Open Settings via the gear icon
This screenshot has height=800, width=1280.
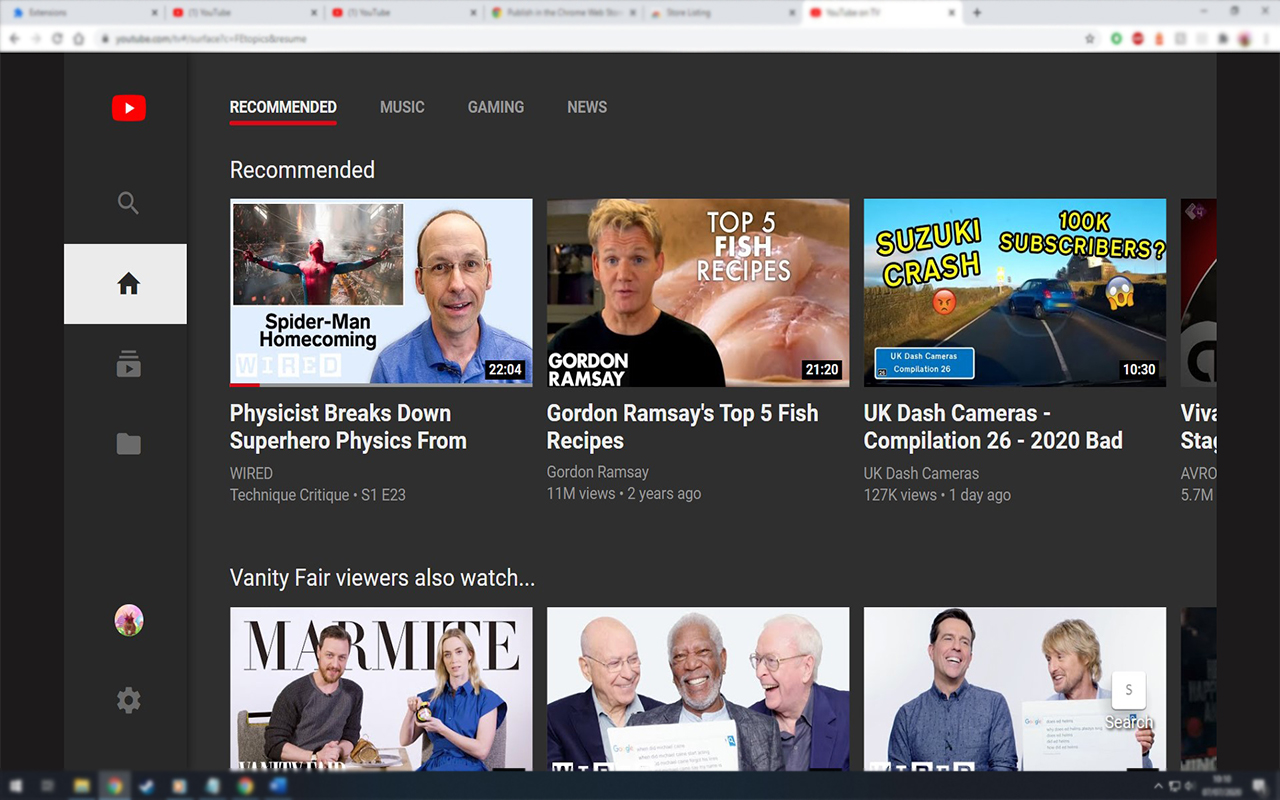coord(127,700)
